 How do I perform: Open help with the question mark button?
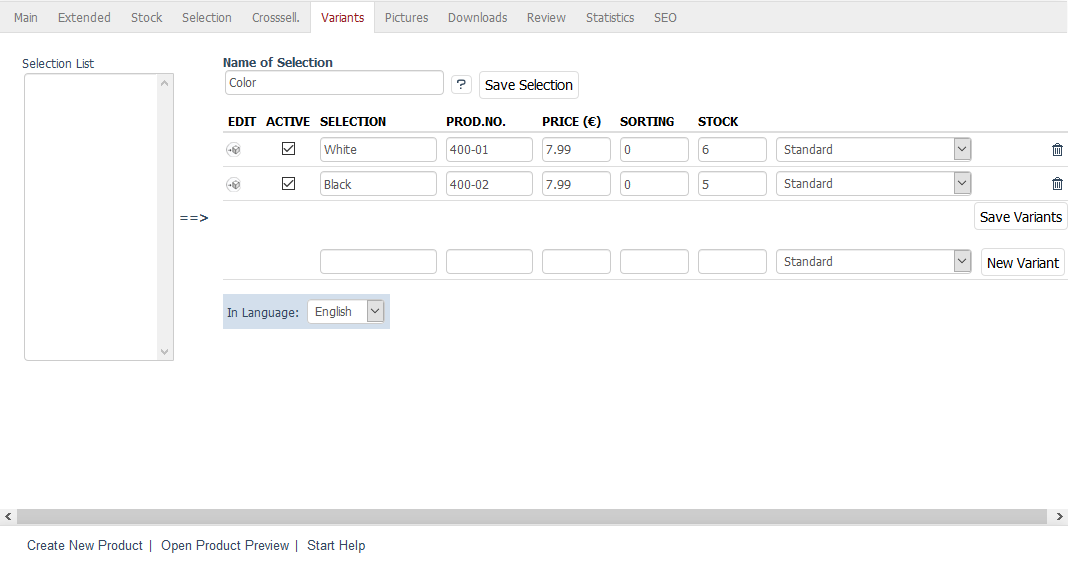point(461,84)
